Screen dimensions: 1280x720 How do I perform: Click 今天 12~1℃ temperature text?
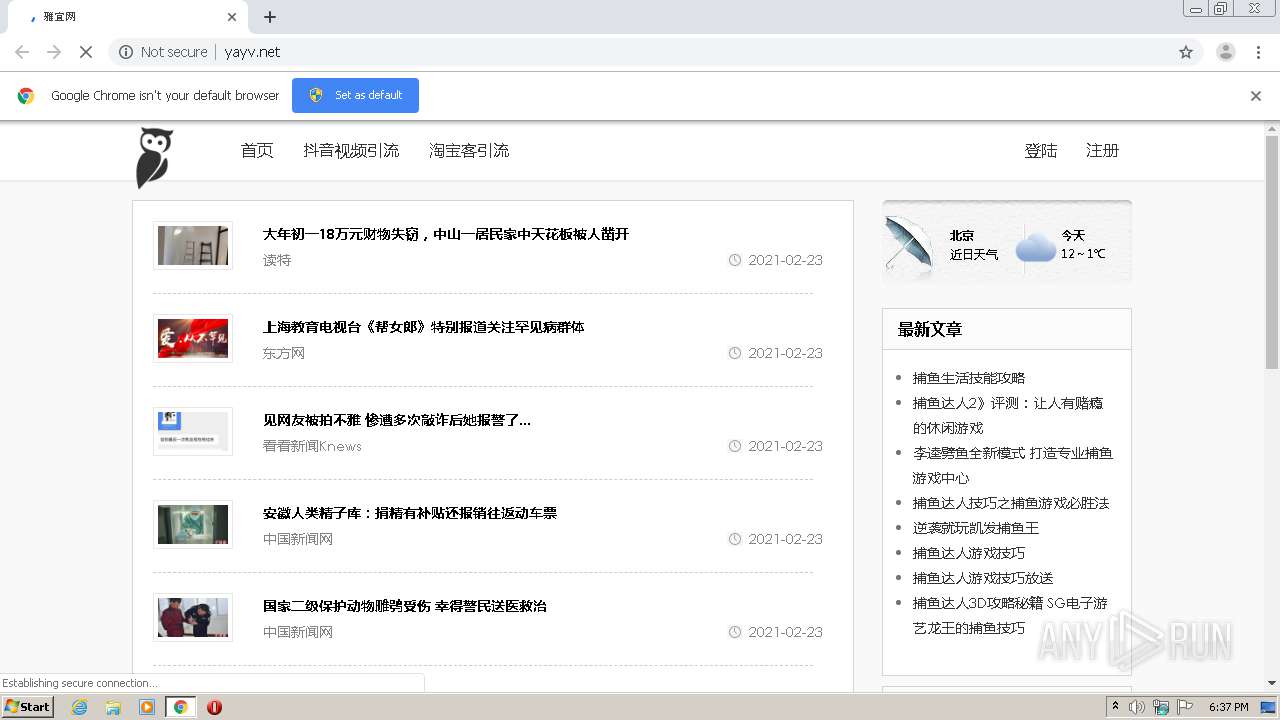[1083, 245]
